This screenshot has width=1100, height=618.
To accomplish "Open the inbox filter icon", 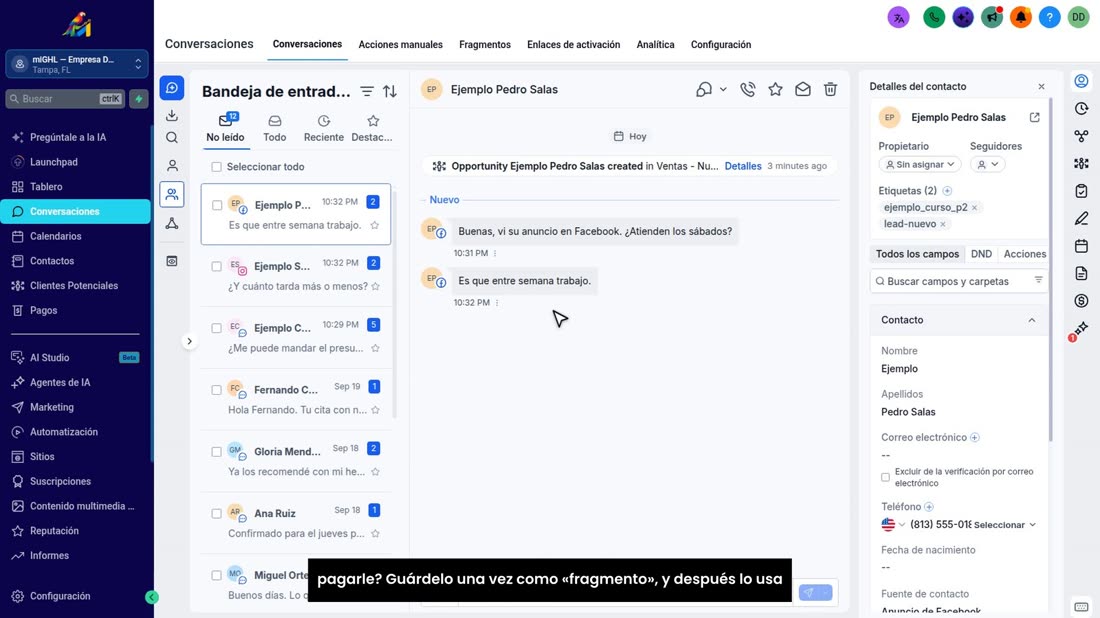I will (x=367, y=91).
